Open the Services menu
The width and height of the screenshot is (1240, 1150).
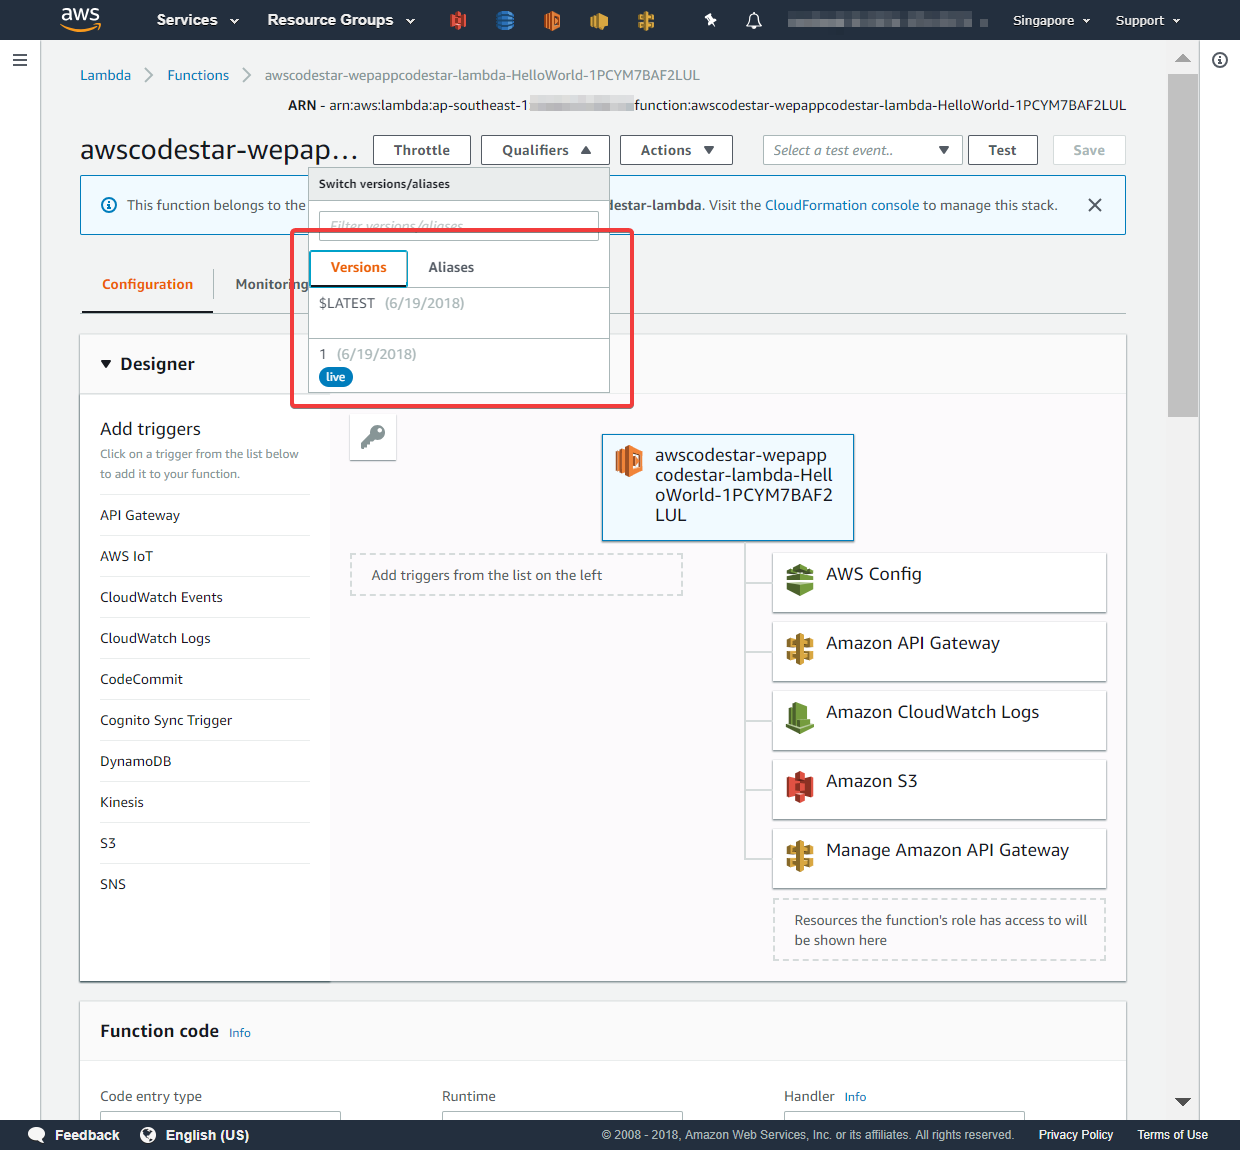point(198,20)
